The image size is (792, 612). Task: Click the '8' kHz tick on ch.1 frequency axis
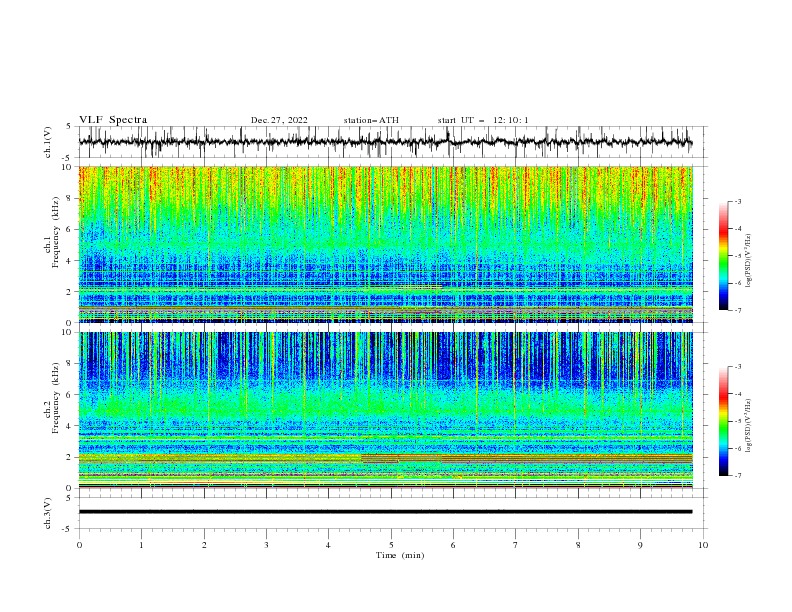71,198
